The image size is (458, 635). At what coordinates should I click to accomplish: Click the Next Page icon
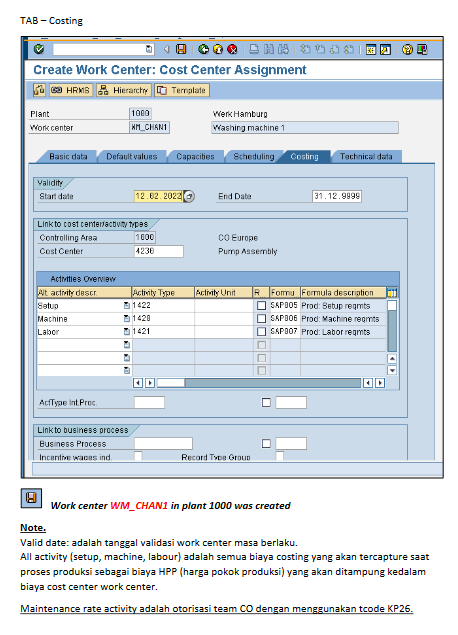pyautogui.click(x=334, y=49)
